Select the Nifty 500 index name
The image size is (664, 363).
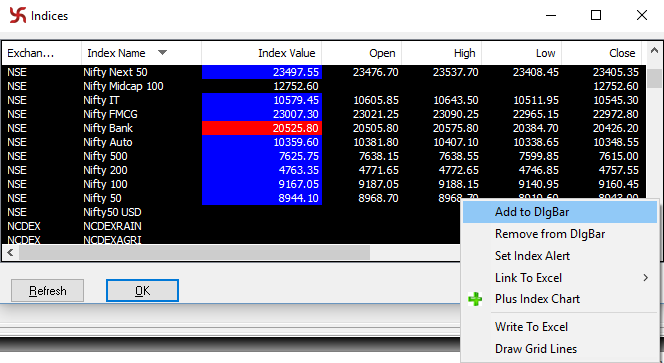[105, 156]
